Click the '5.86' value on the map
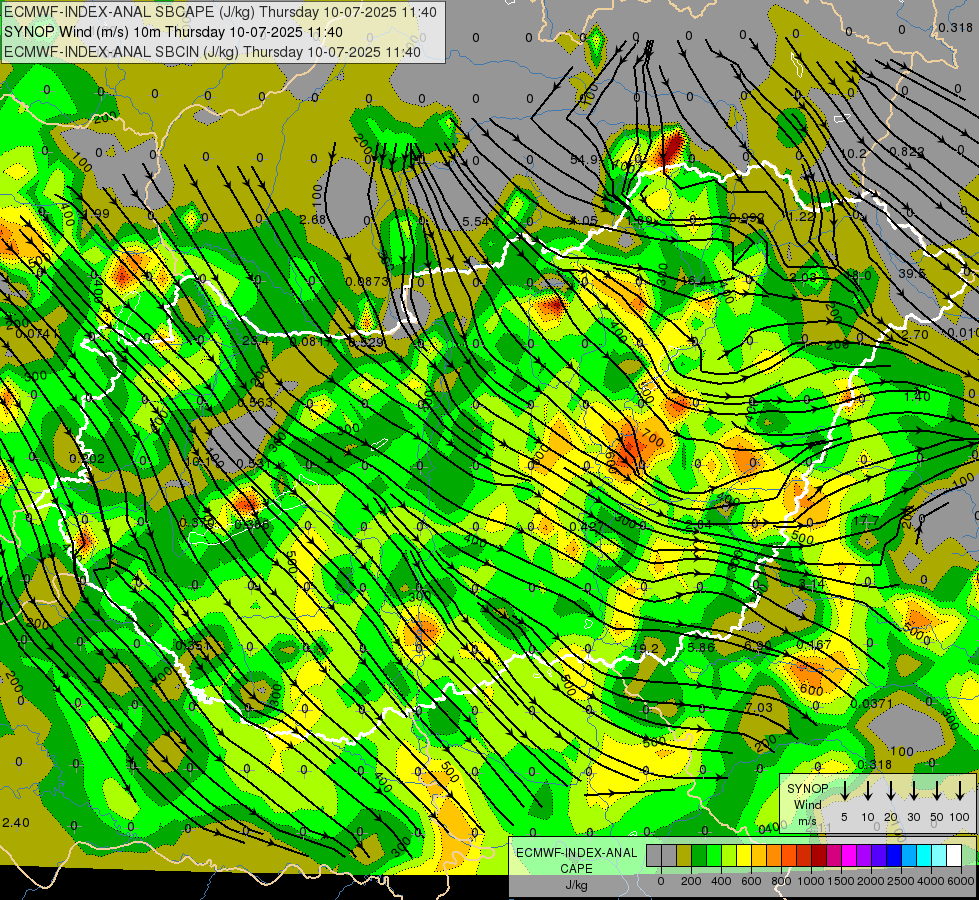Screen dimensions: 979x900 click(701, 648)
